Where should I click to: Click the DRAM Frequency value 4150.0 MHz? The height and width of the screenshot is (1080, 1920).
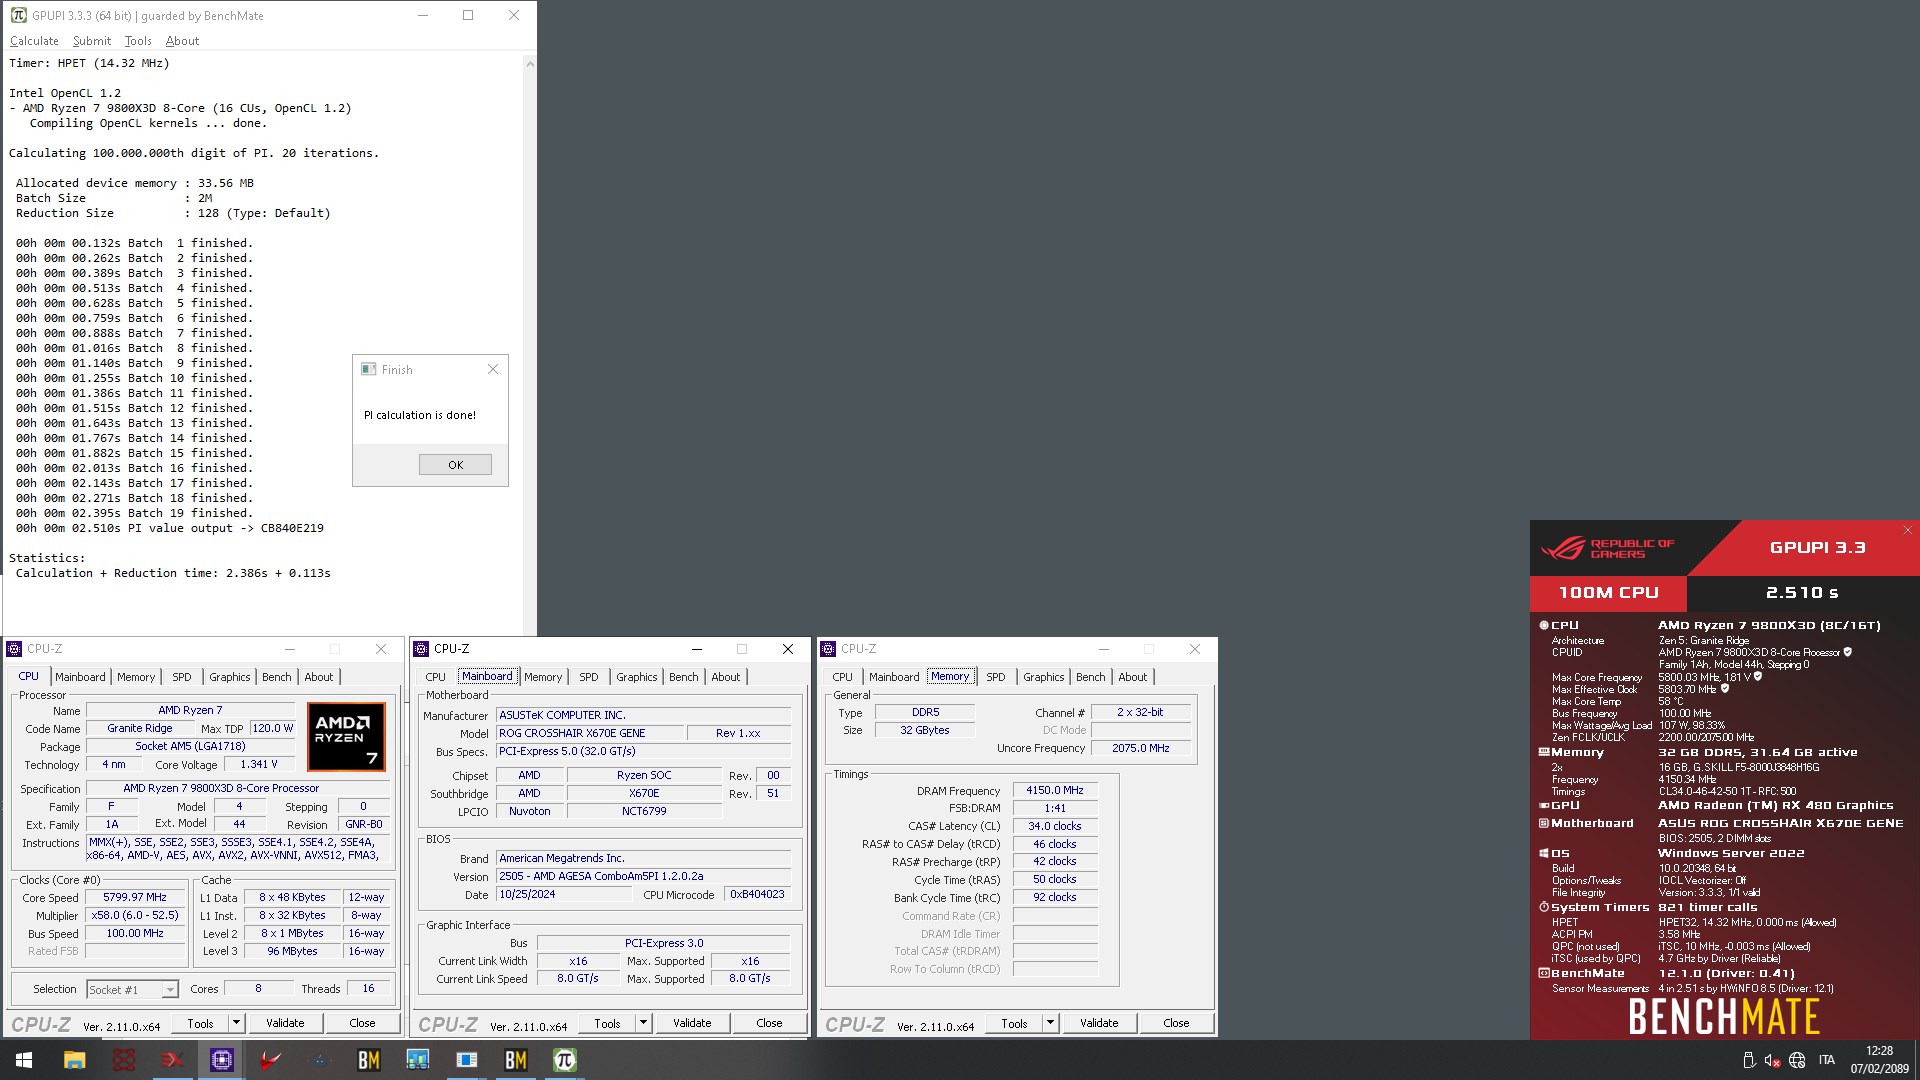click(1055, 790)
